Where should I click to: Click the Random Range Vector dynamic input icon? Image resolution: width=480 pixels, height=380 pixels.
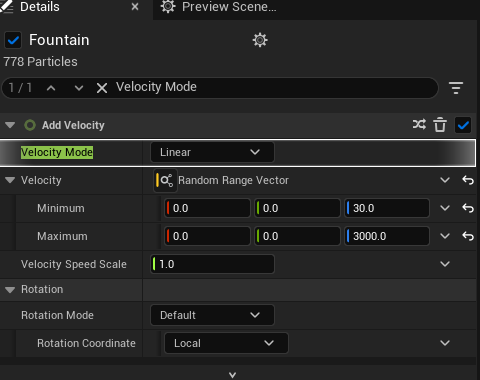coord(166,180)
